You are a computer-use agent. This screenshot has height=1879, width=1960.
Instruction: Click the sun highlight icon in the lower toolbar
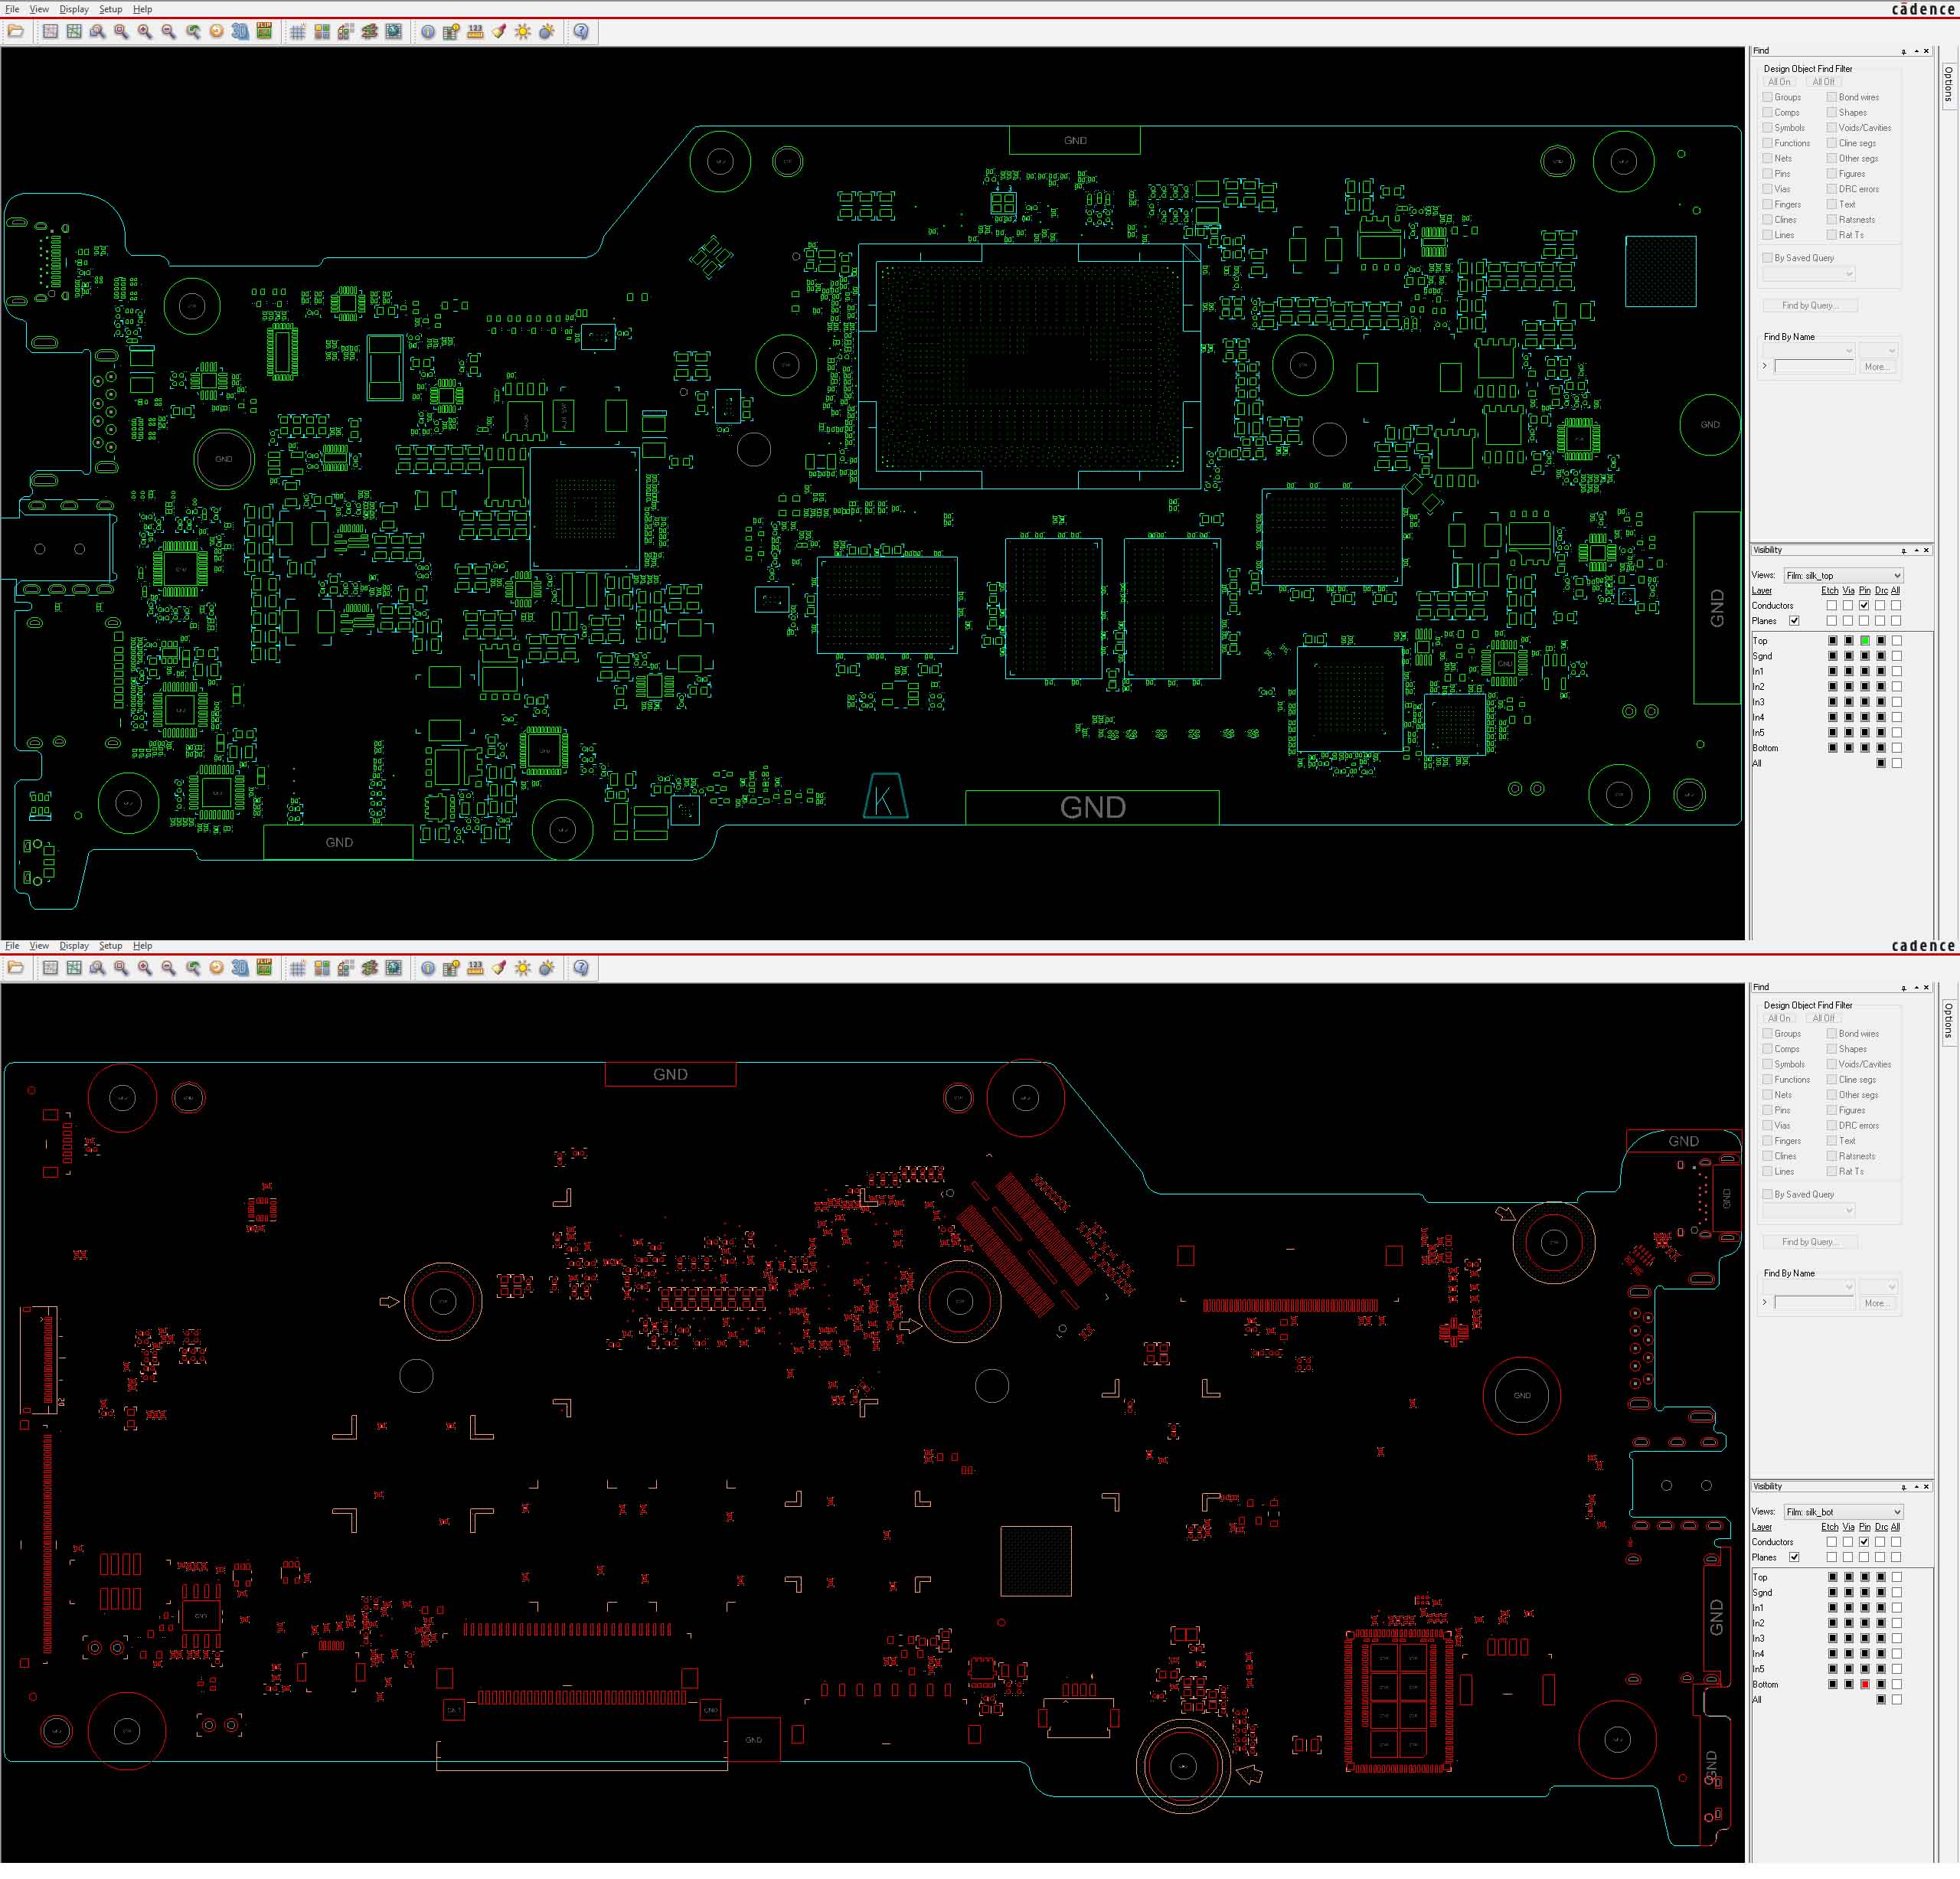click(523, 968)
